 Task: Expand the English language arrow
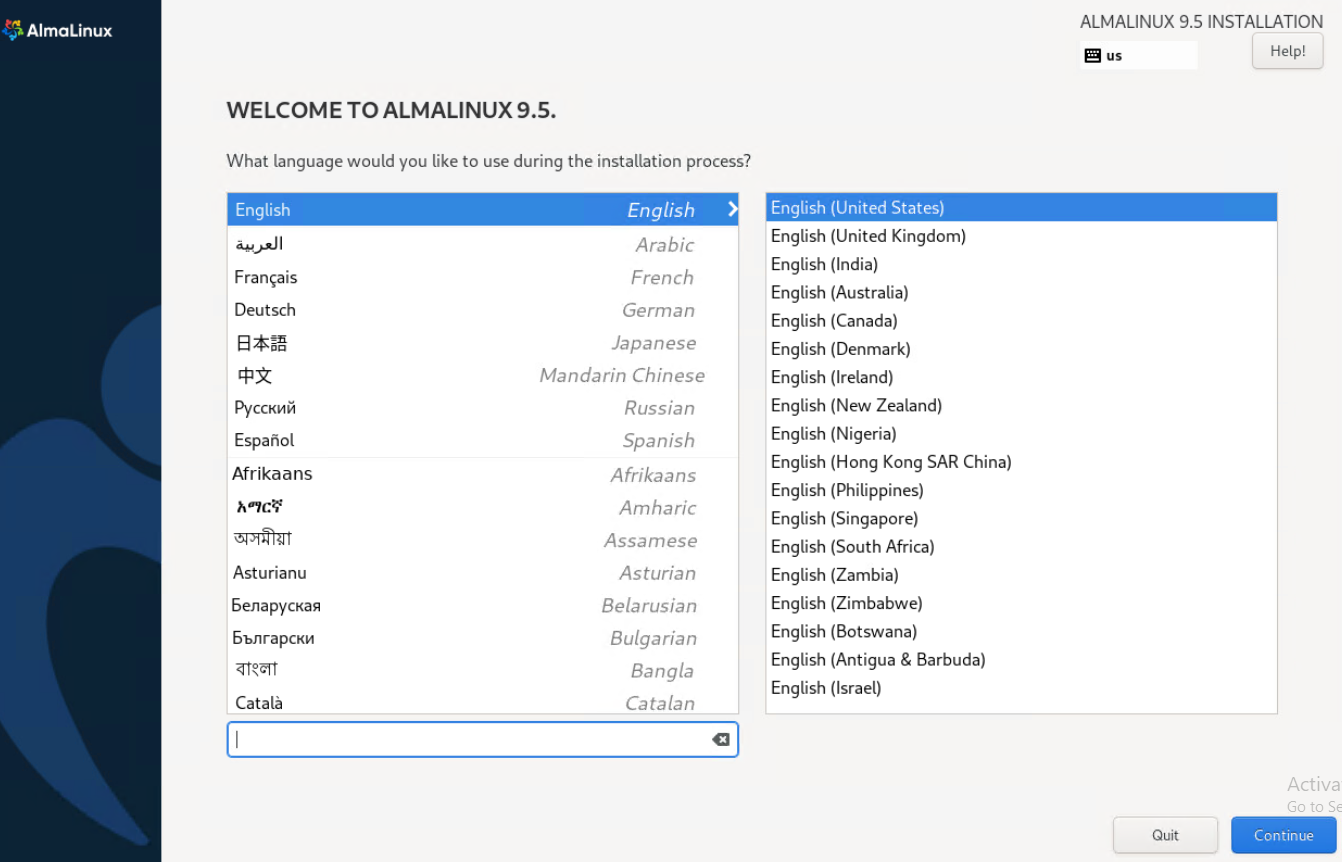tap(732, 209)
